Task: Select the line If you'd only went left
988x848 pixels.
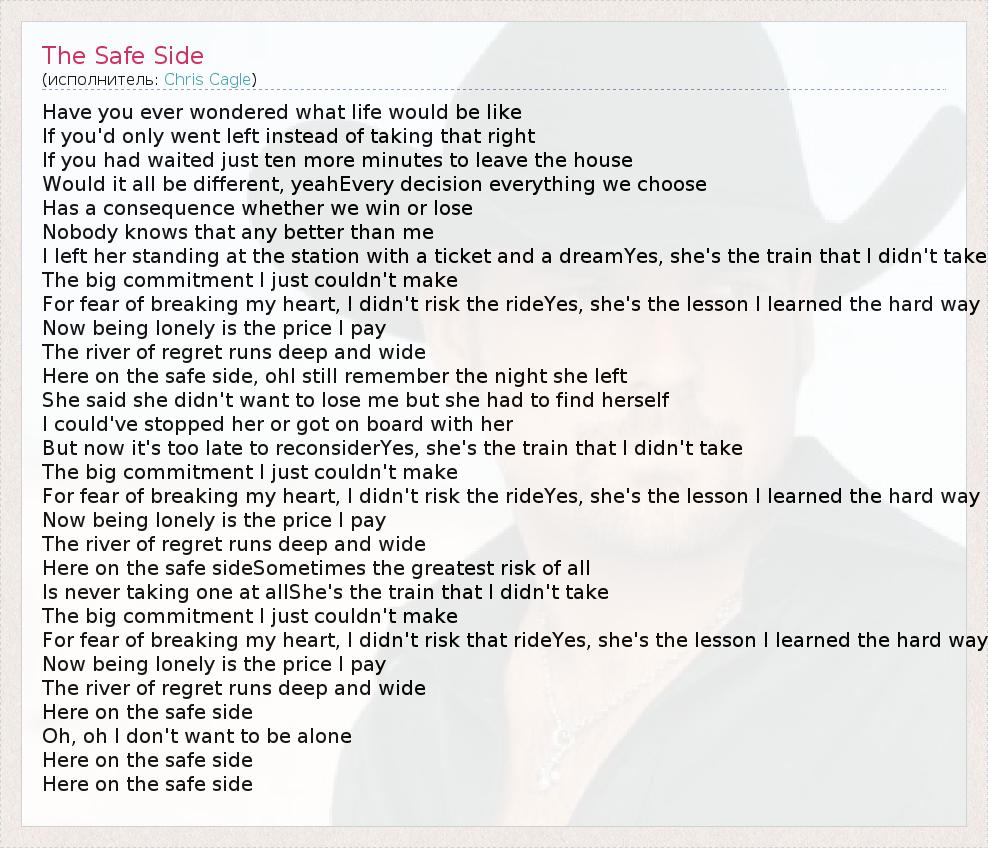Action: pyautogui.click(x=289, y=136)
